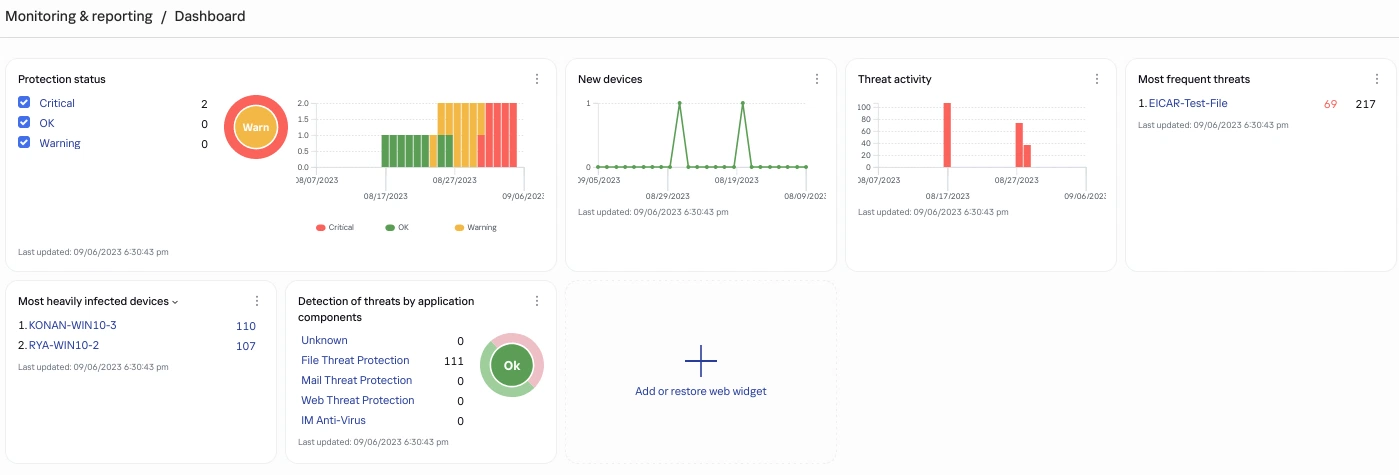The width and height of the screenshot is (1399, 475).
Task: Click the plus icon to add widget
Action: coord(700,360)
